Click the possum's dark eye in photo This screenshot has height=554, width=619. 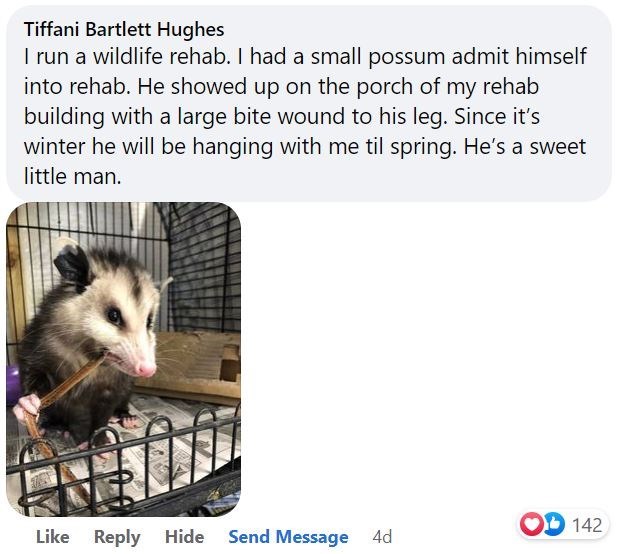(x=114, y=315)
